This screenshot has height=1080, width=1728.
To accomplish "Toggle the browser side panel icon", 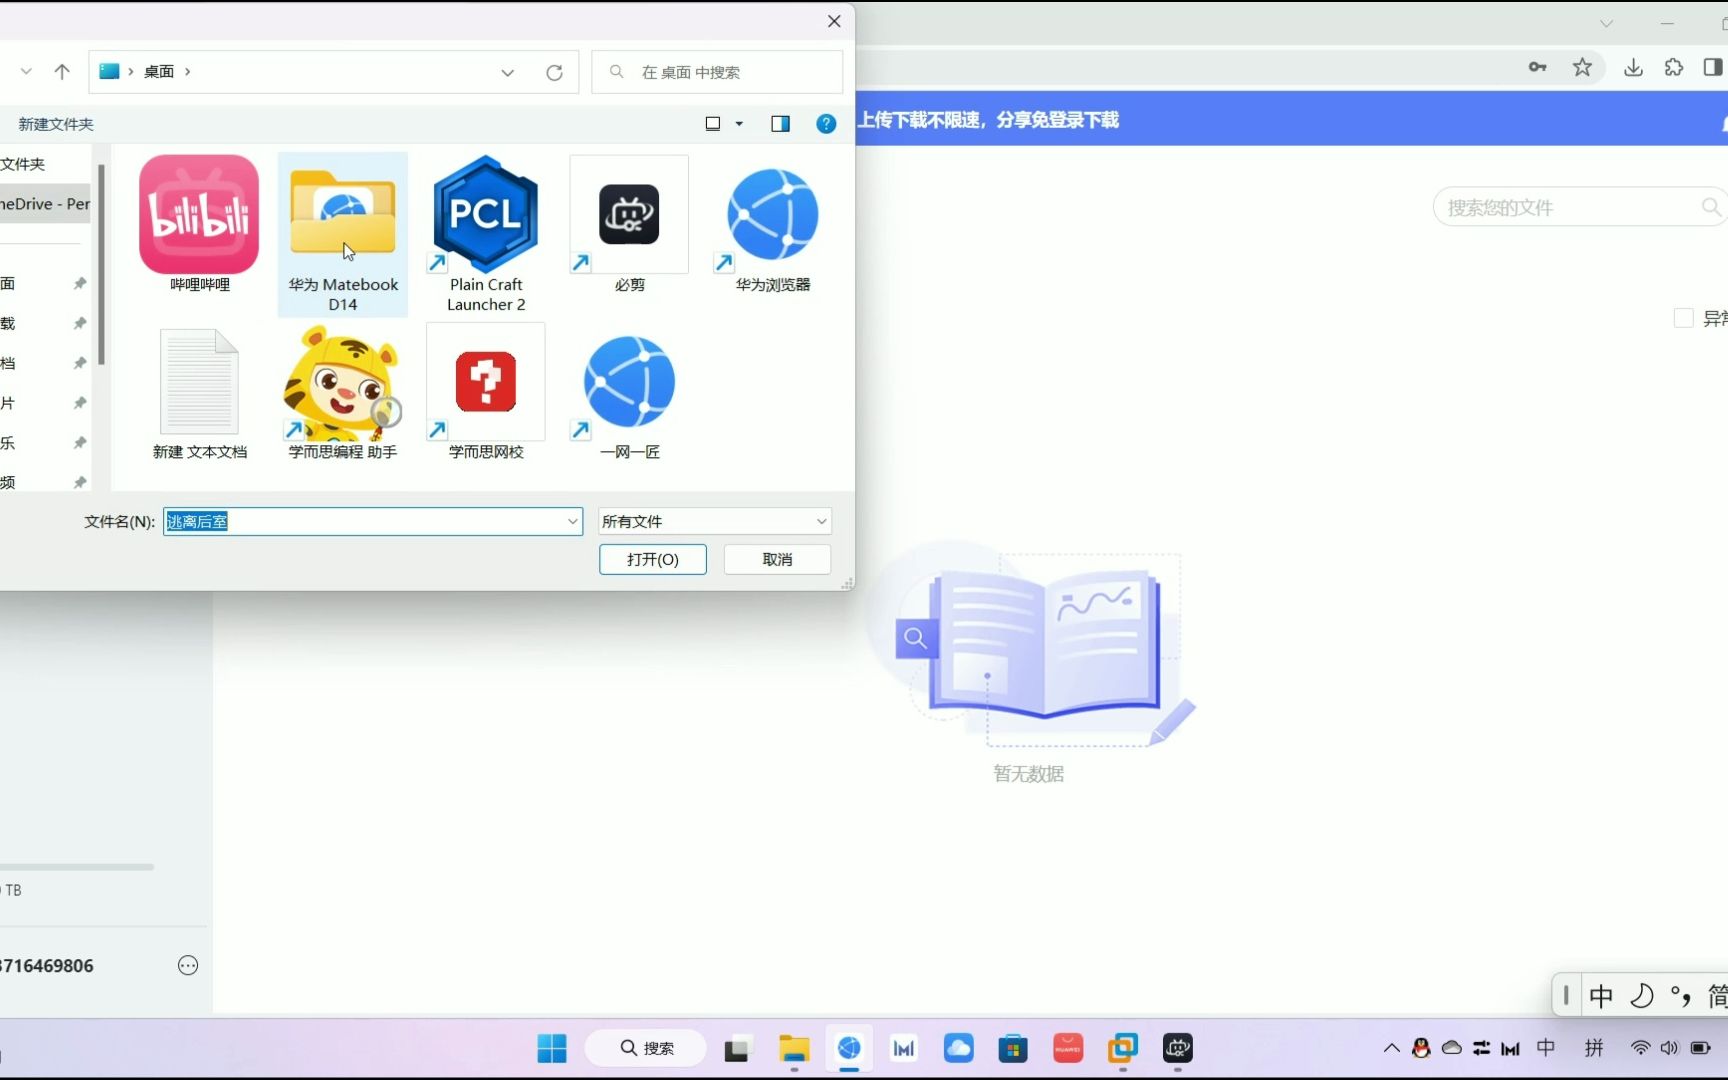I will [x=1713, y=67].
